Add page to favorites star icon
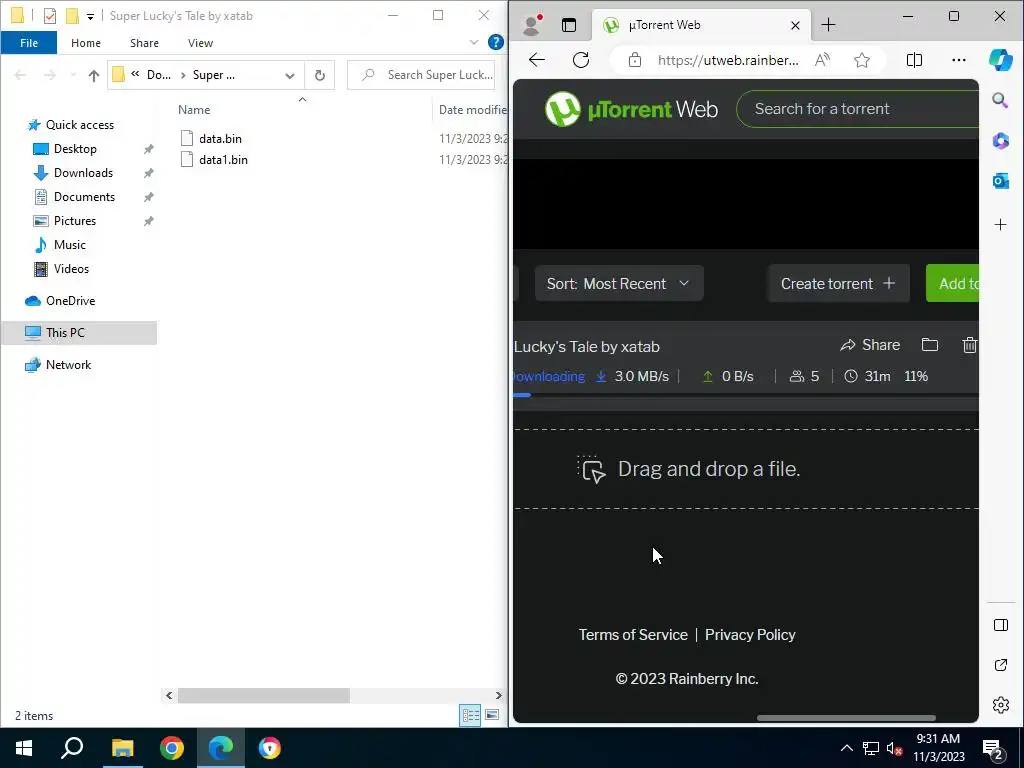The image size is (1024, 768). 862,60
